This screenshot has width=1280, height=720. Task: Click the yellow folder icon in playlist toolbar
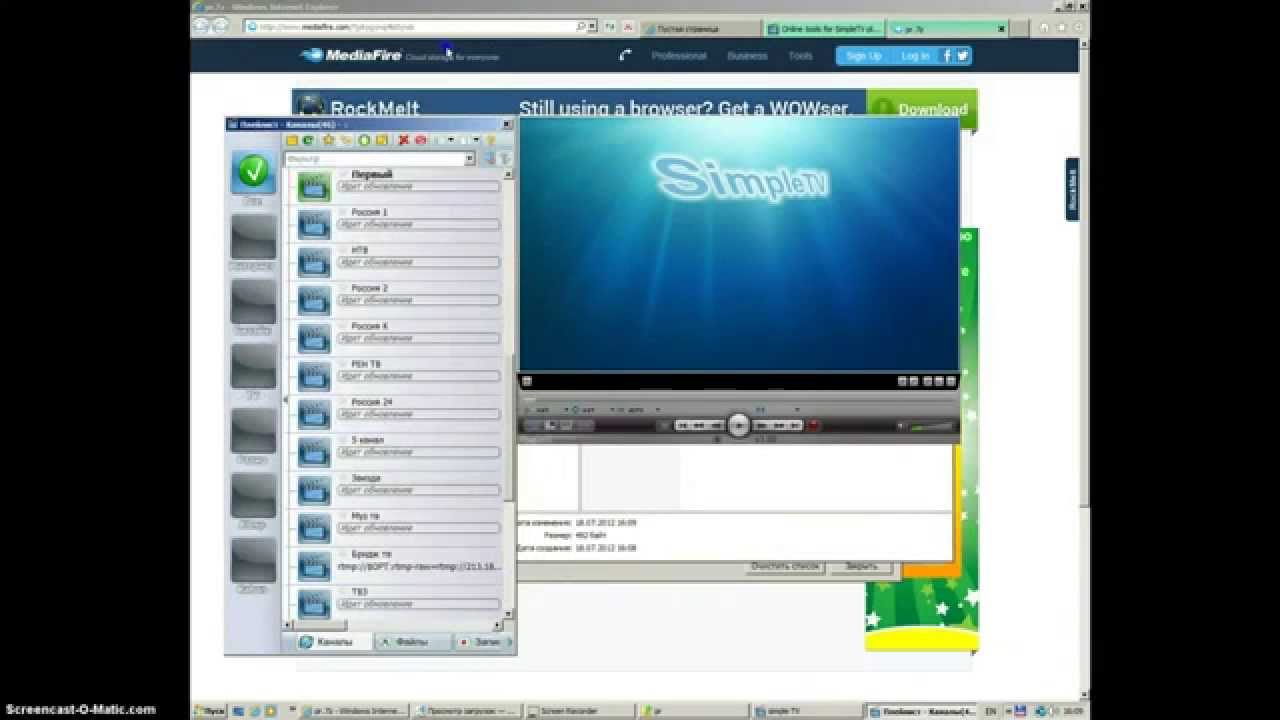[292, 140]
